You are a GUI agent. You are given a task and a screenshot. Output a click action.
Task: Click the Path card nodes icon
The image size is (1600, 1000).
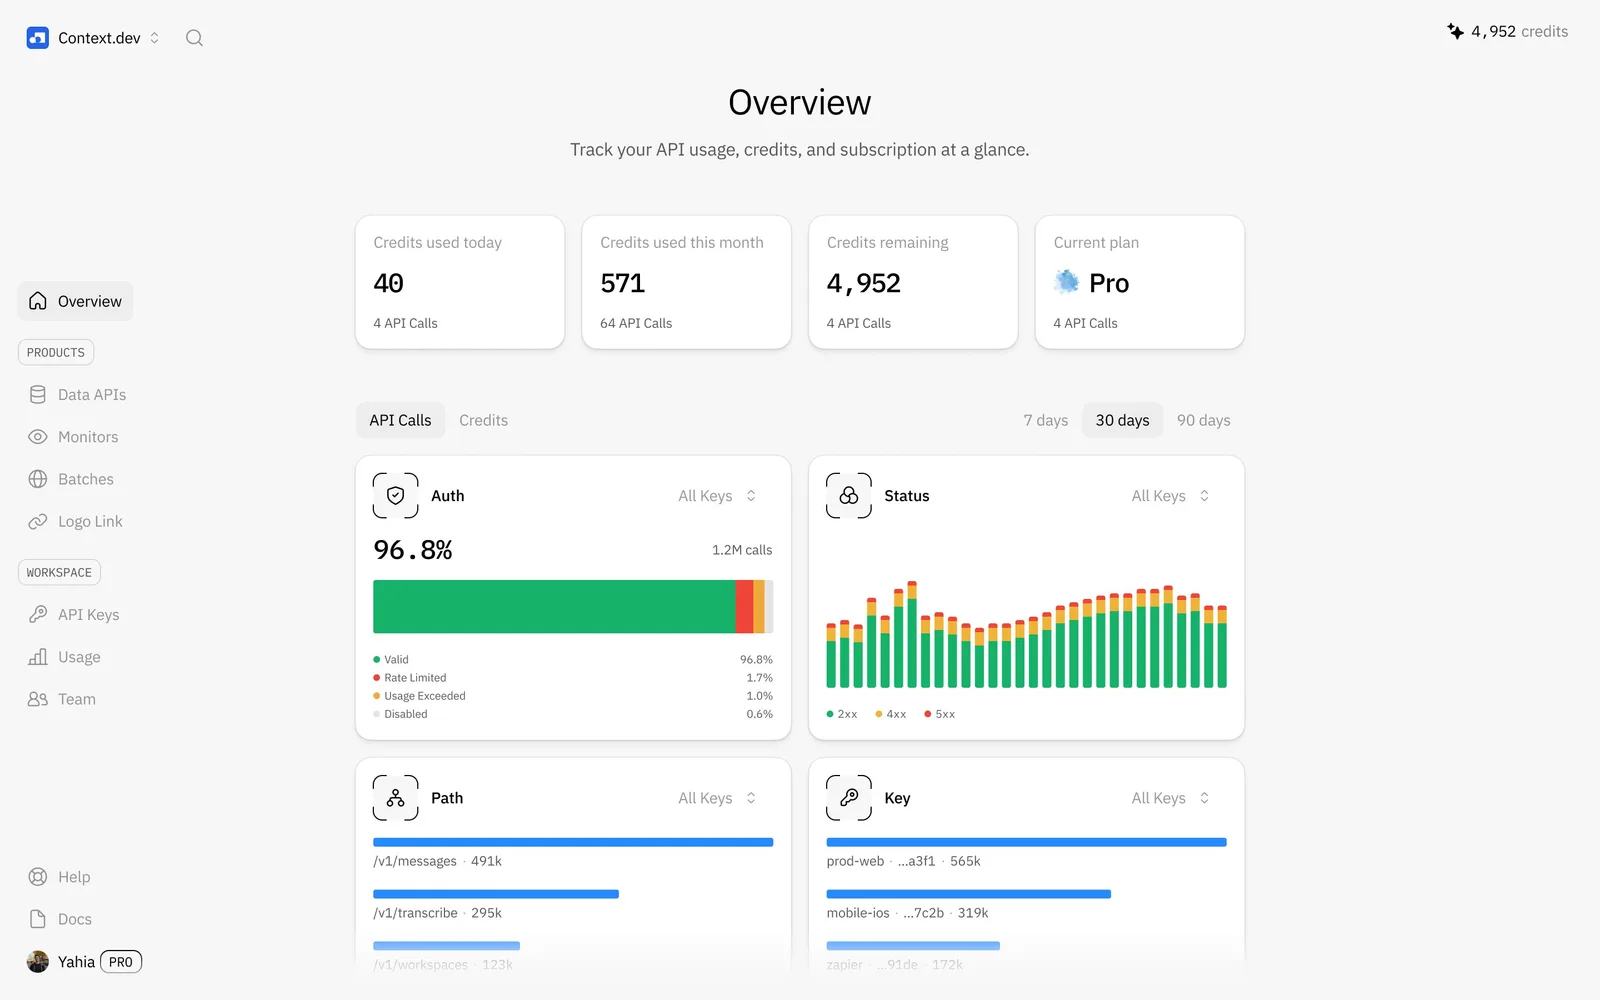pyautogui.click(x=396, y=798)
